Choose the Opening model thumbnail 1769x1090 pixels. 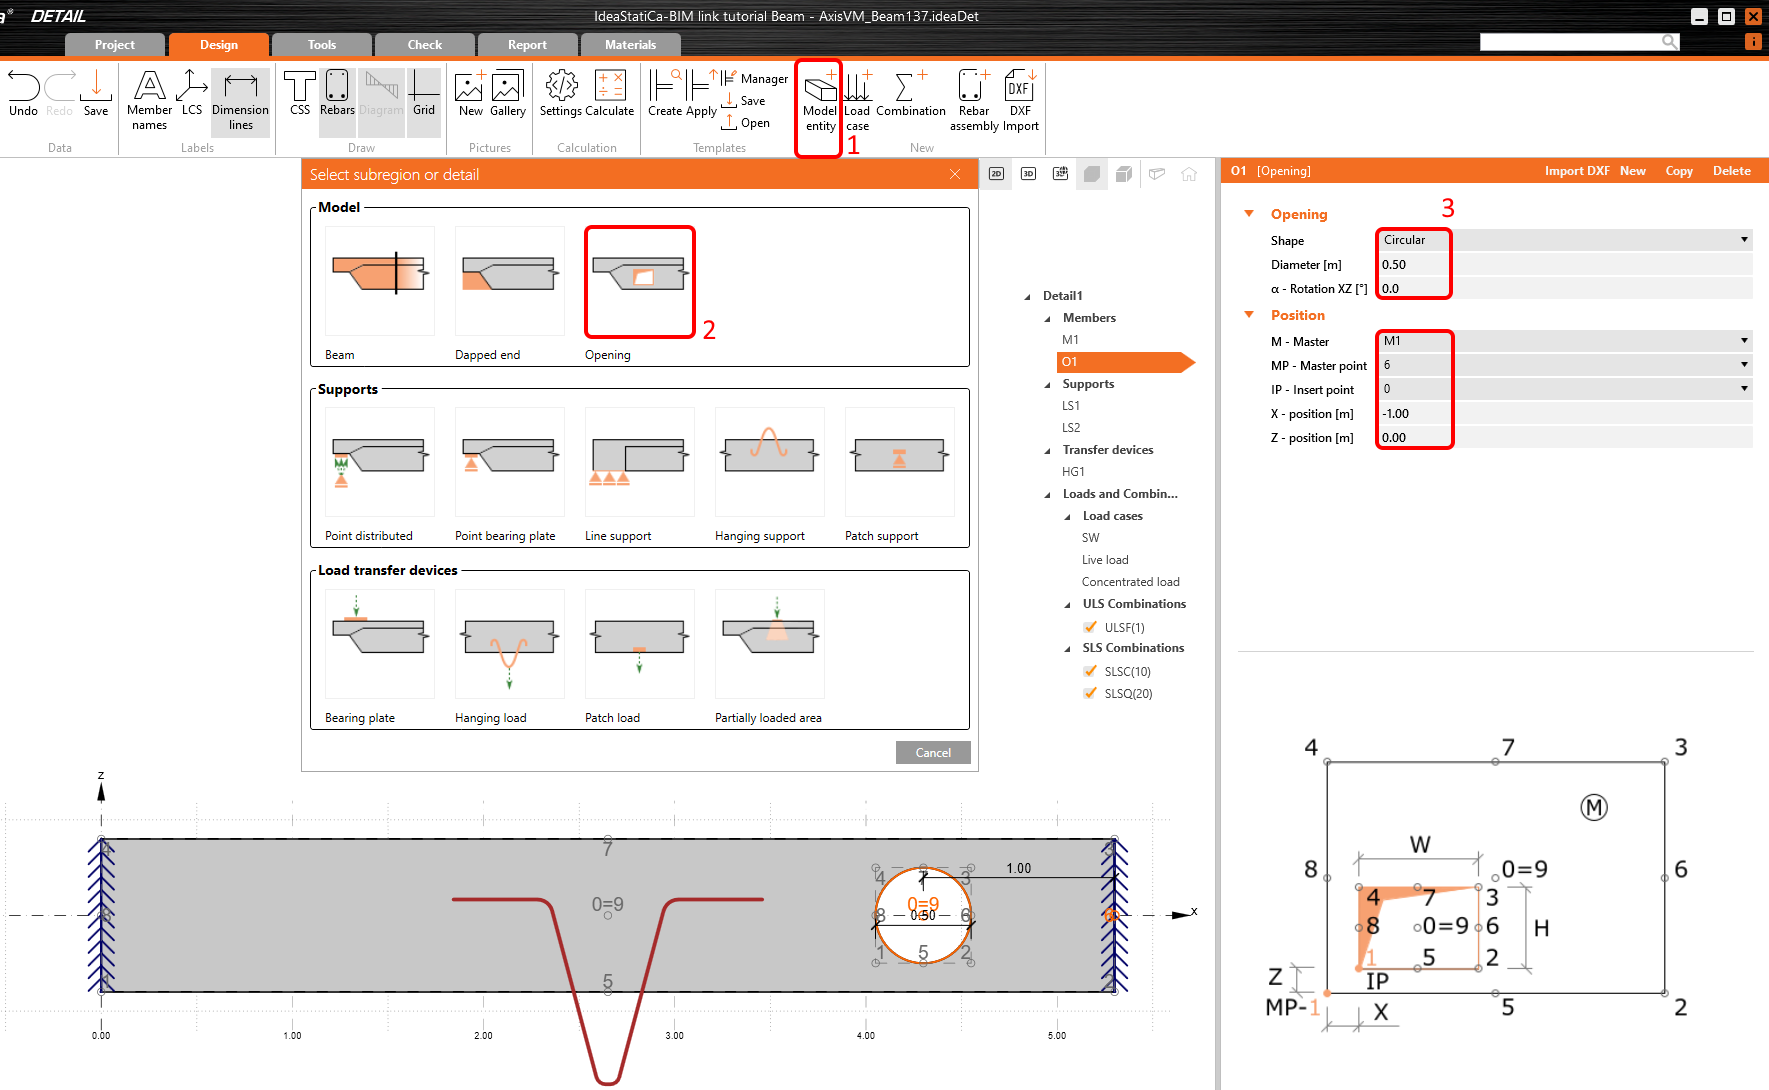click(639, 282)
